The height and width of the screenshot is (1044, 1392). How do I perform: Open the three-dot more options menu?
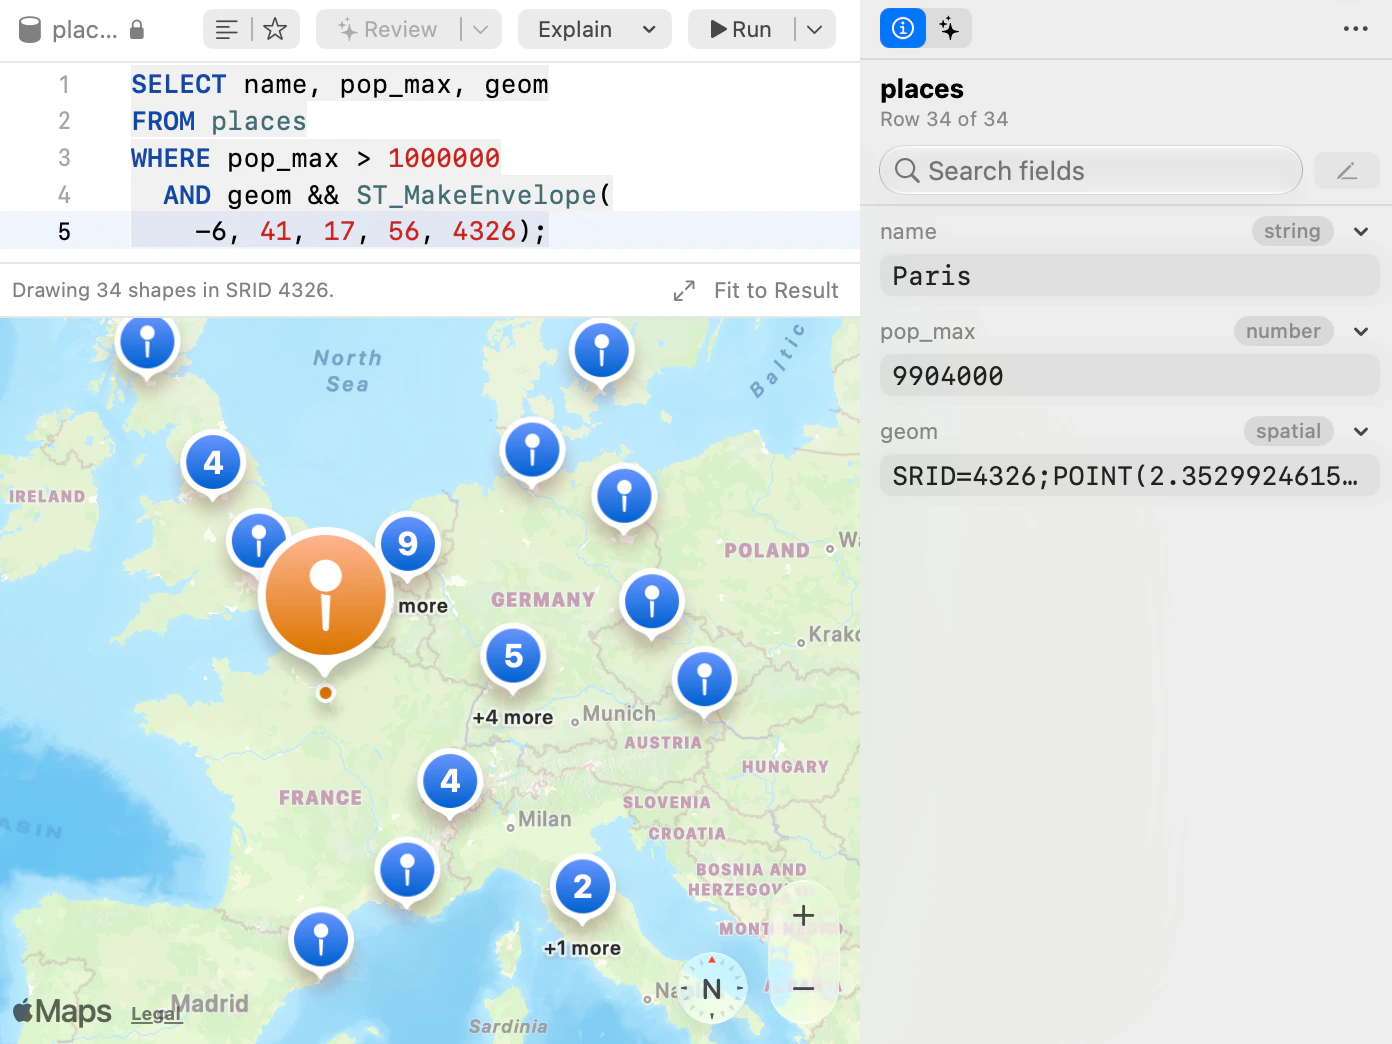[1355, 29]
